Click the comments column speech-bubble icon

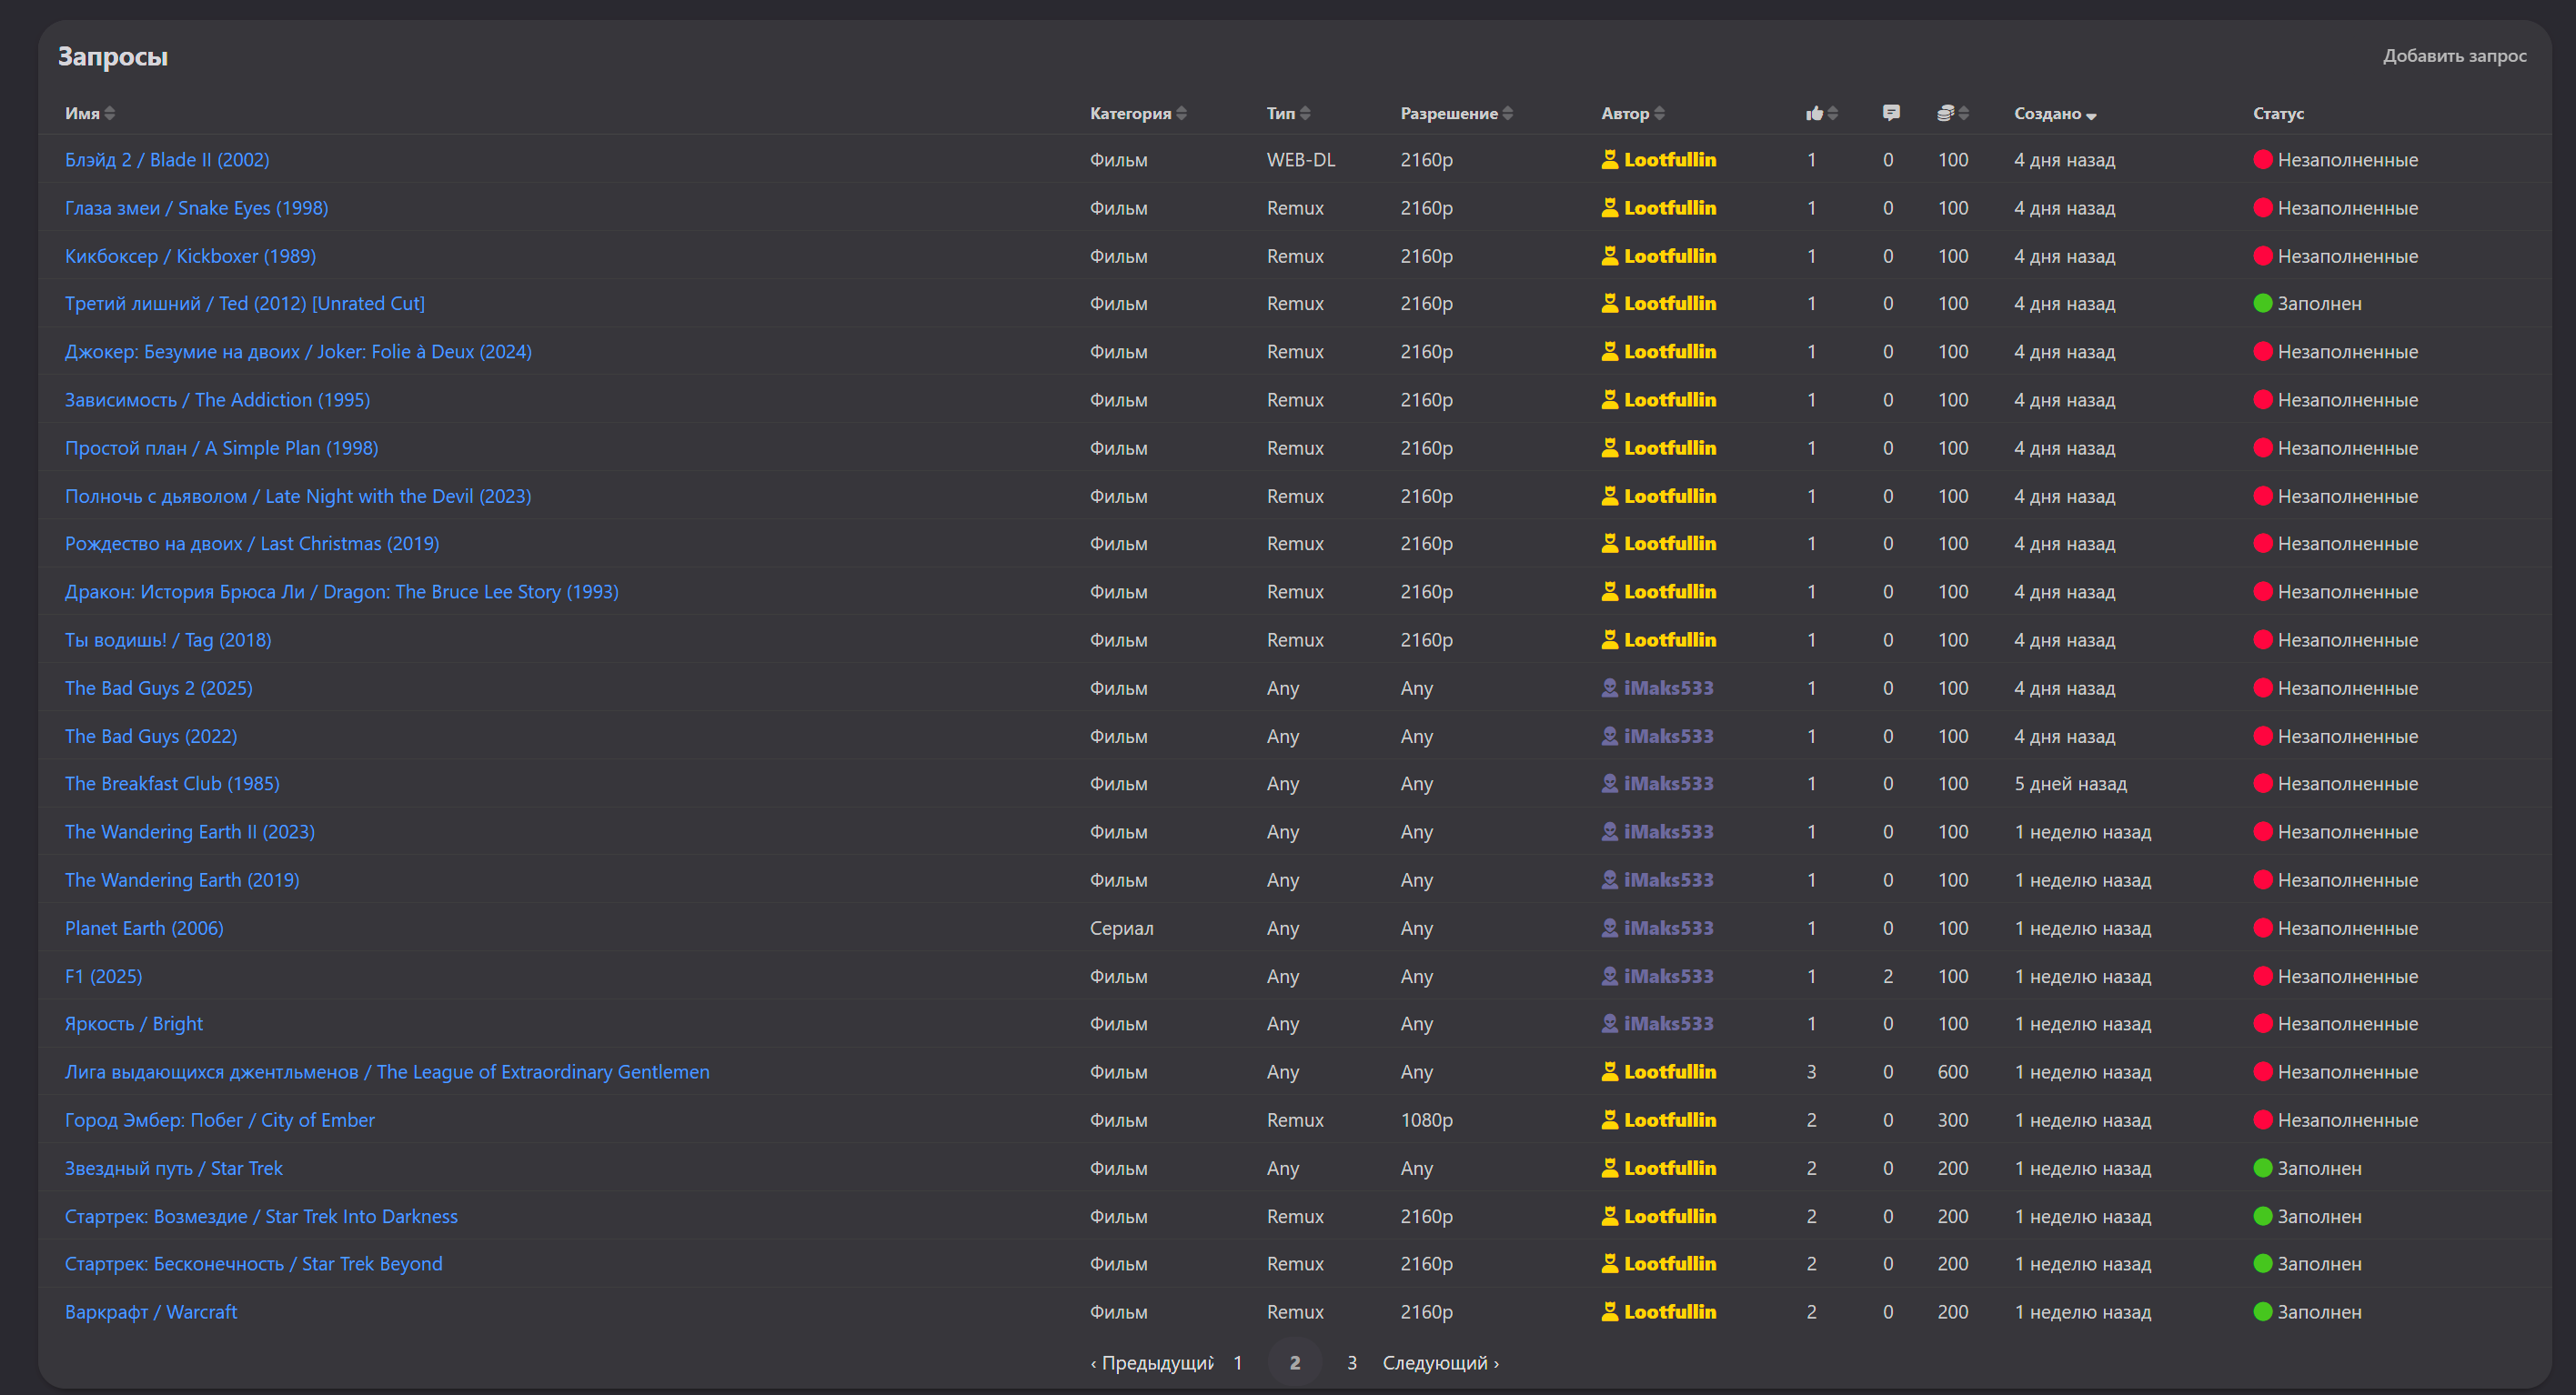pos(1890,113)
